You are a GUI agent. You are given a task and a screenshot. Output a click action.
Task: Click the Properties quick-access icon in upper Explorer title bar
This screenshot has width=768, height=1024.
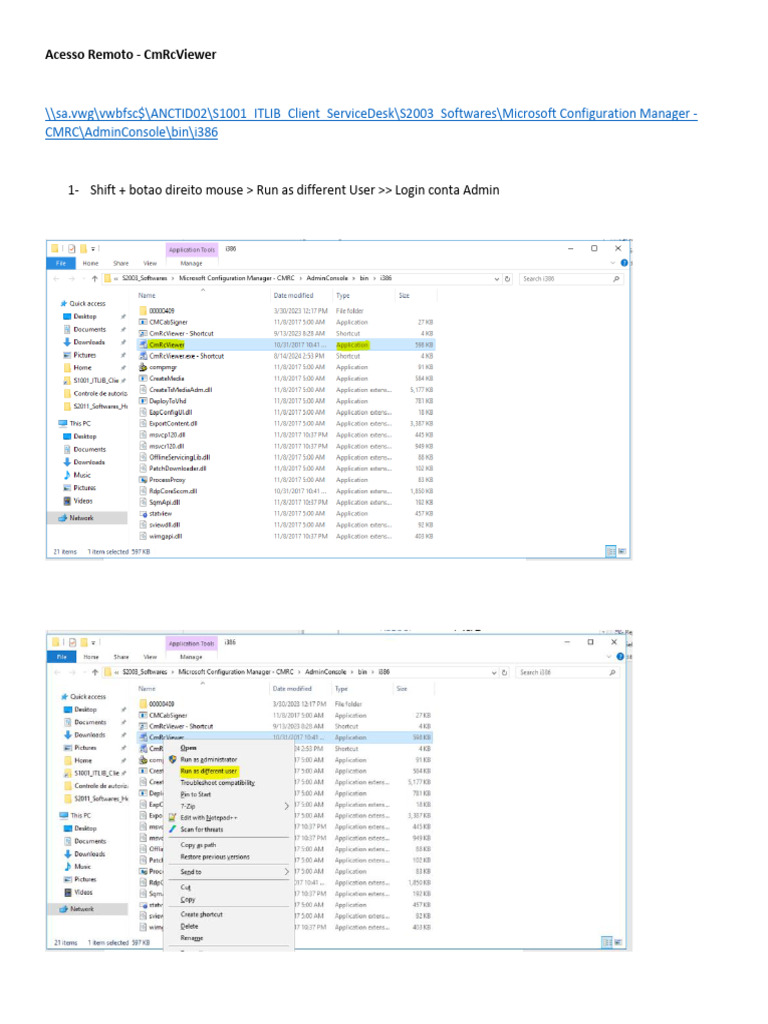[72, 249]
